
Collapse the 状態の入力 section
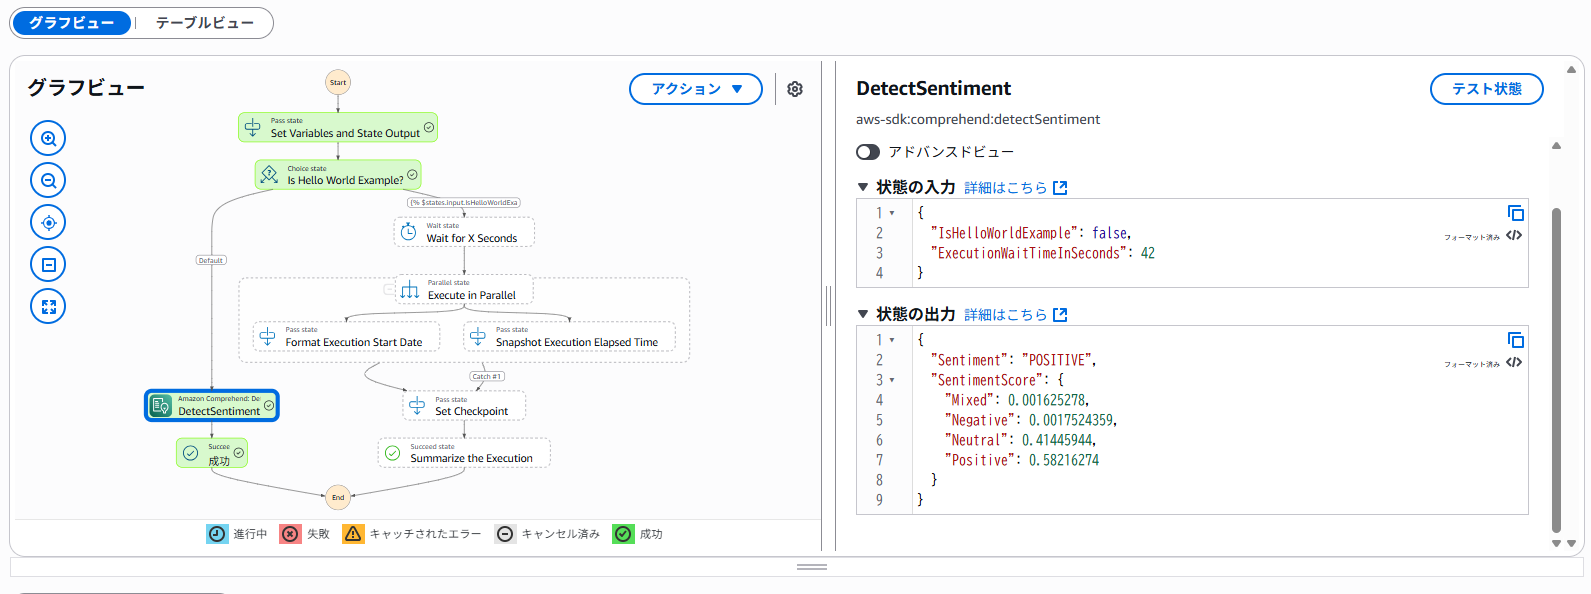coord(863,187)
